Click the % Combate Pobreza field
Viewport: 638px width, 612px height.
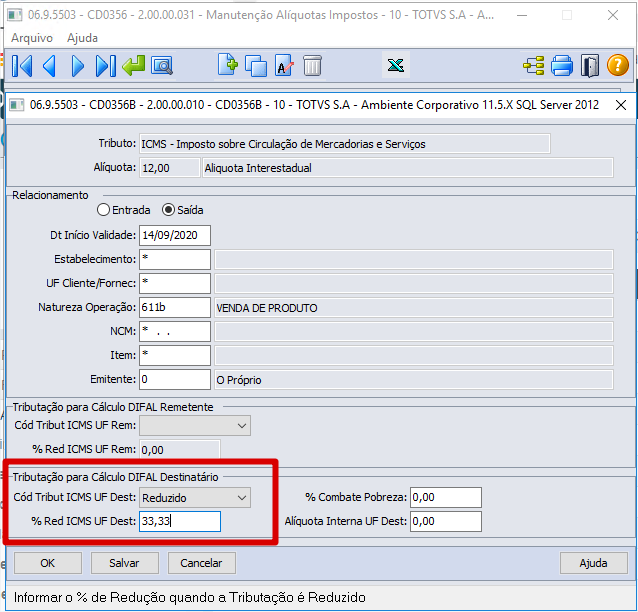[x=446, y=498]
